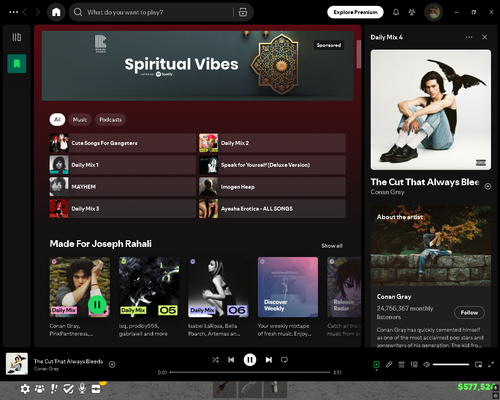Skip to the previous track
This screenshot has height=400, width=500.
pyautogui.click(x=231, y=360)
